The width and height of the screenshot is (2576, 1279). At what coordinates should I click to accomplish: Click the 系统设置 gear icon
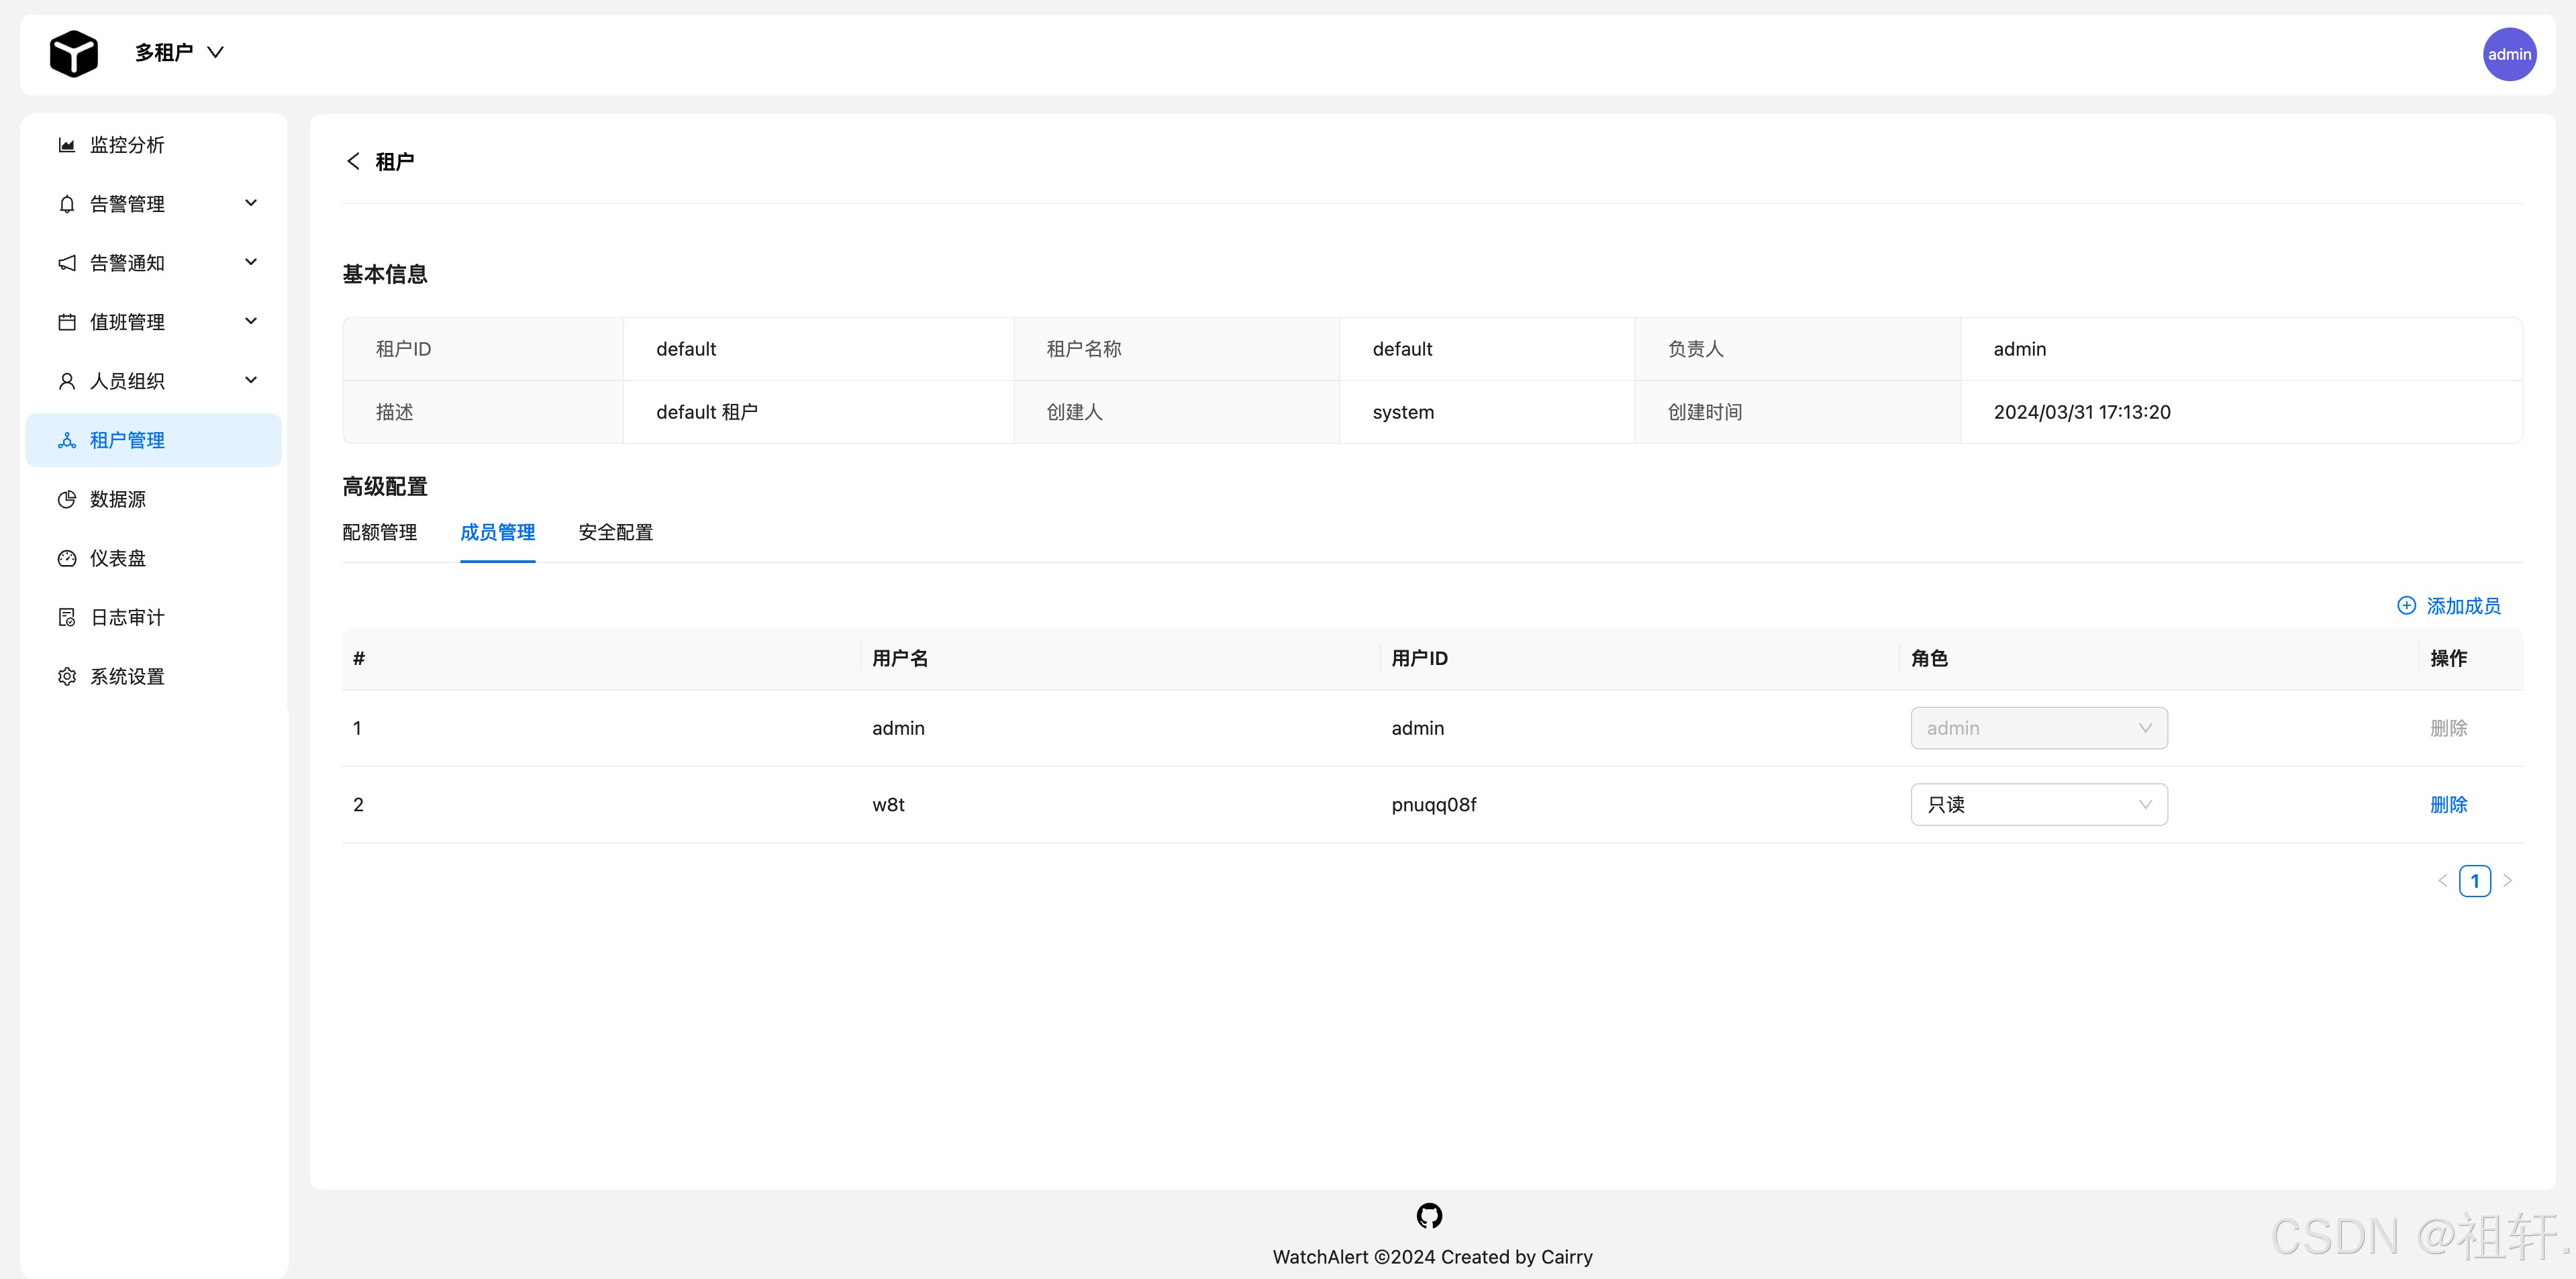point(67,676)
